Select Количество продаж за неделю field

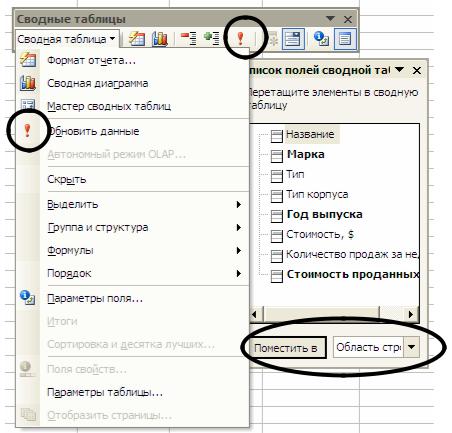coord(352,254)
